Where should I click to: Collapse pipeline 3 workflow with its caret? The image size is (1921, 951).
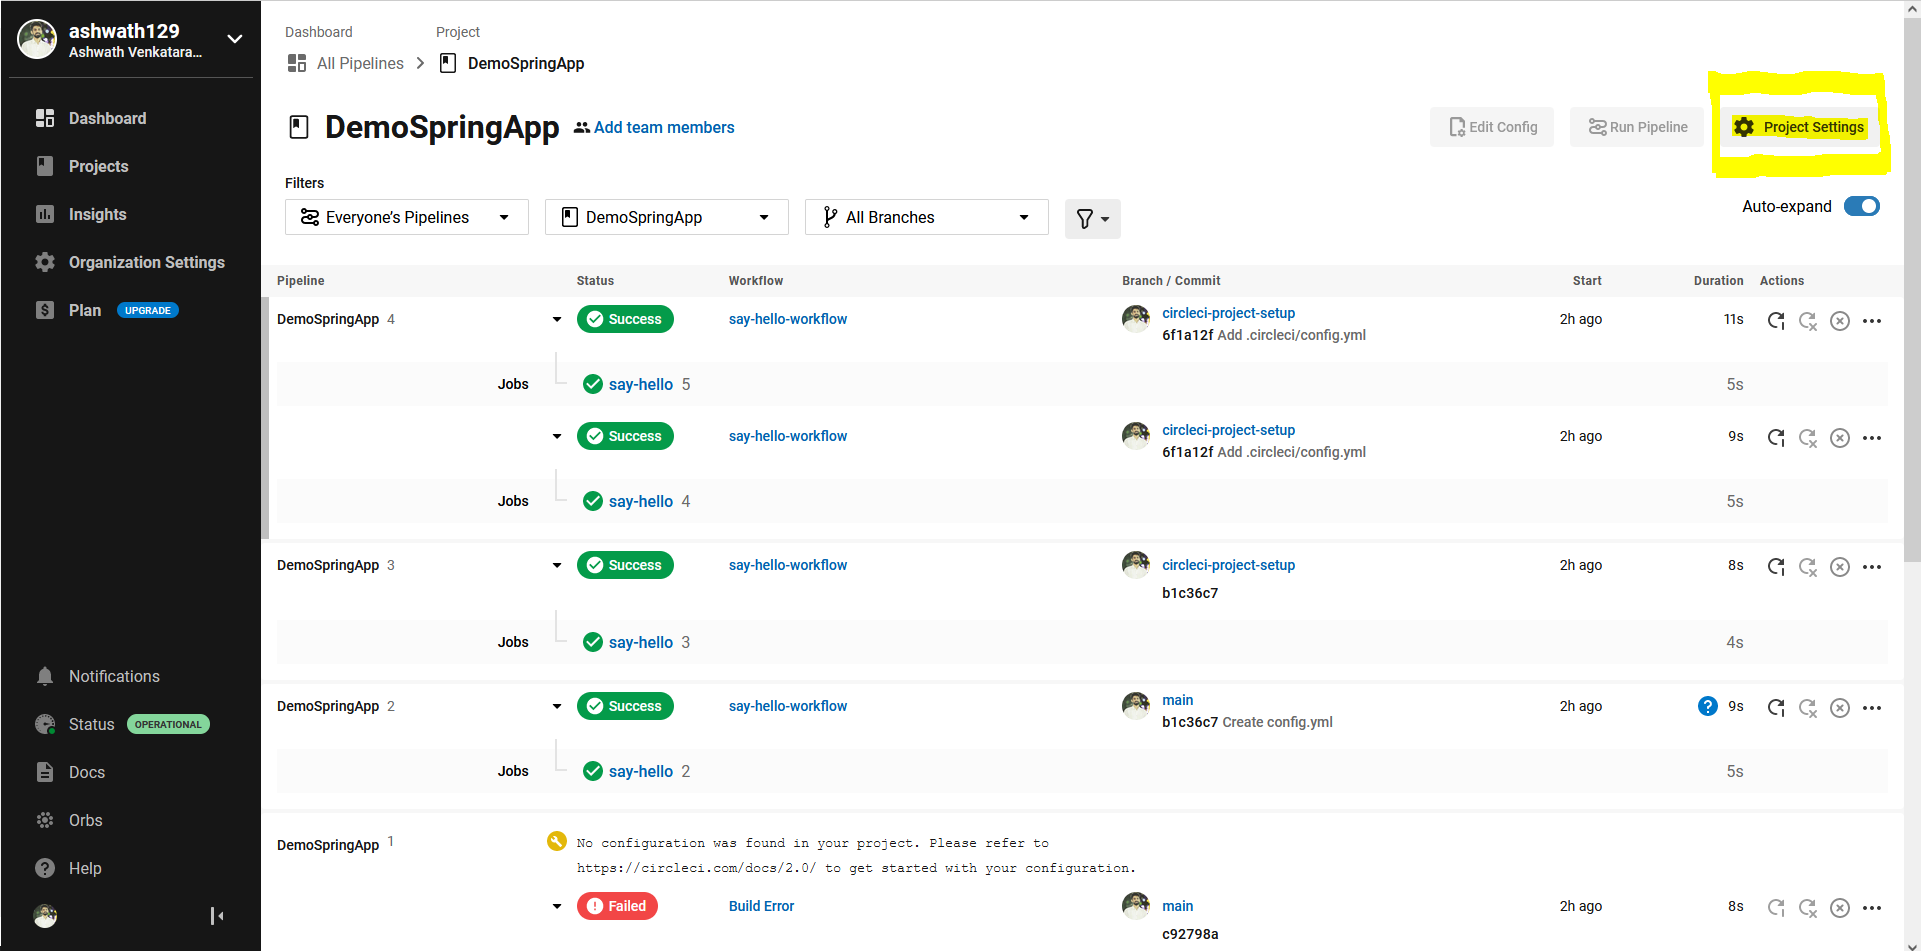tap(557, 566)
